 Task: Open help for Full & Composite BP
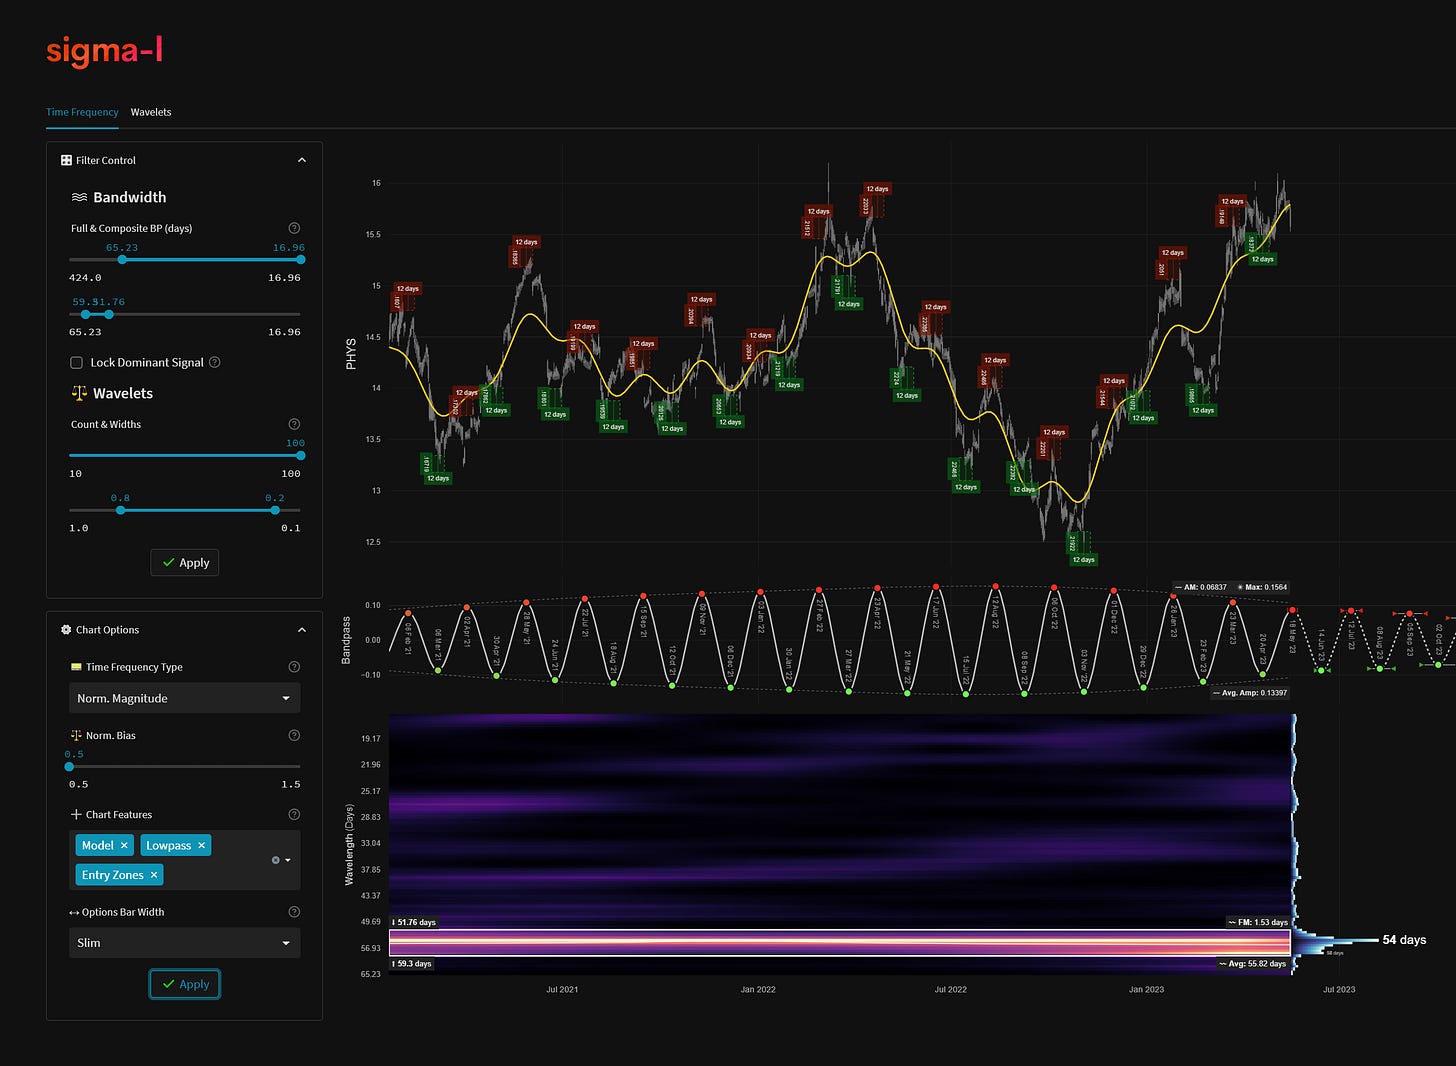click(294, 228)
